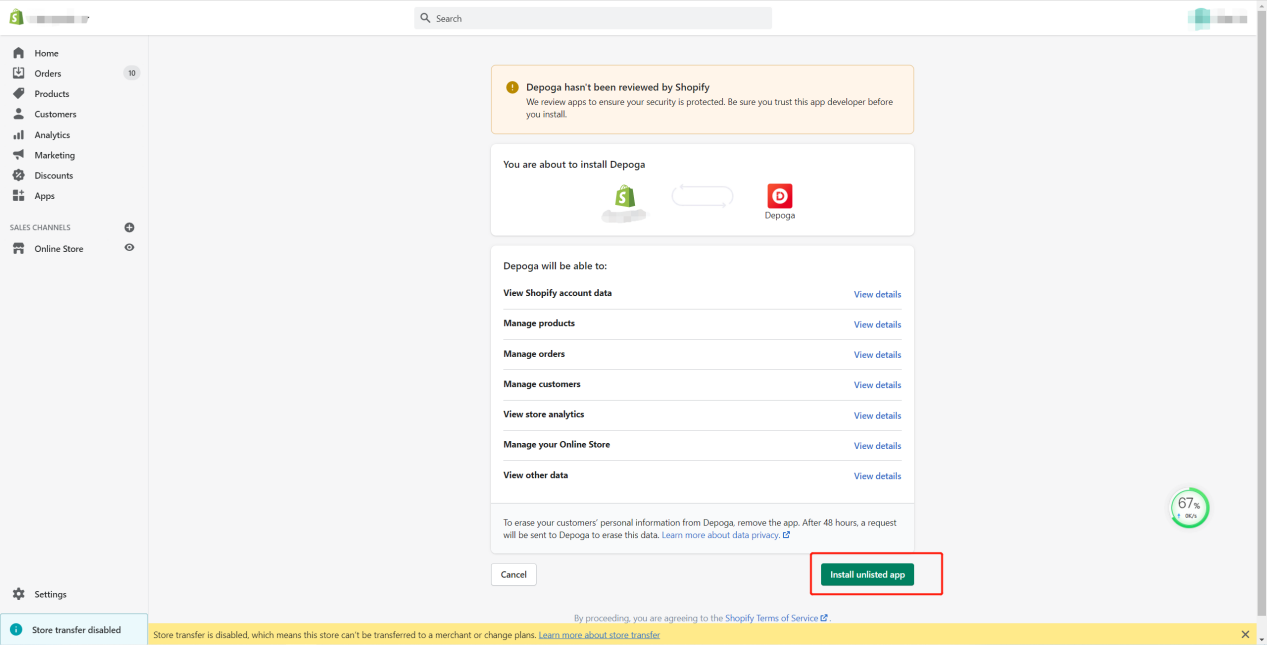
Task: View details for Manage products
Action: click(877, 325)
